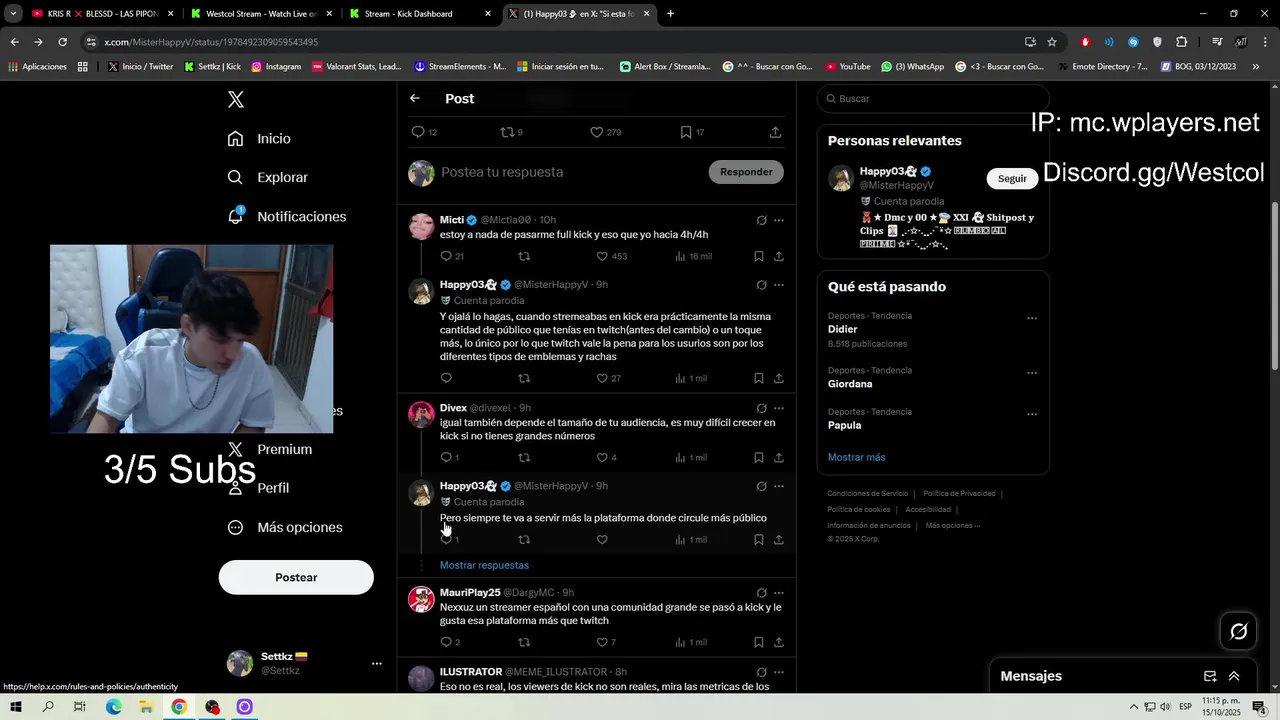Open Inicio in the sidebar

(259, 138)
